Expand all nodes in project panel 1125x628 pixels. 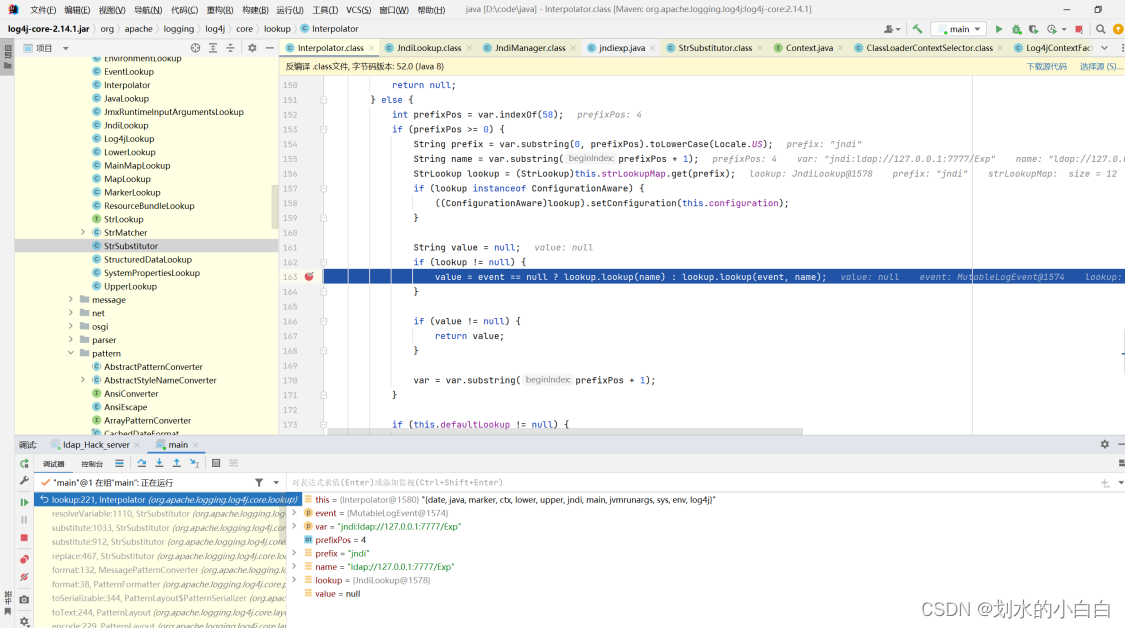(x=213, y=48)
